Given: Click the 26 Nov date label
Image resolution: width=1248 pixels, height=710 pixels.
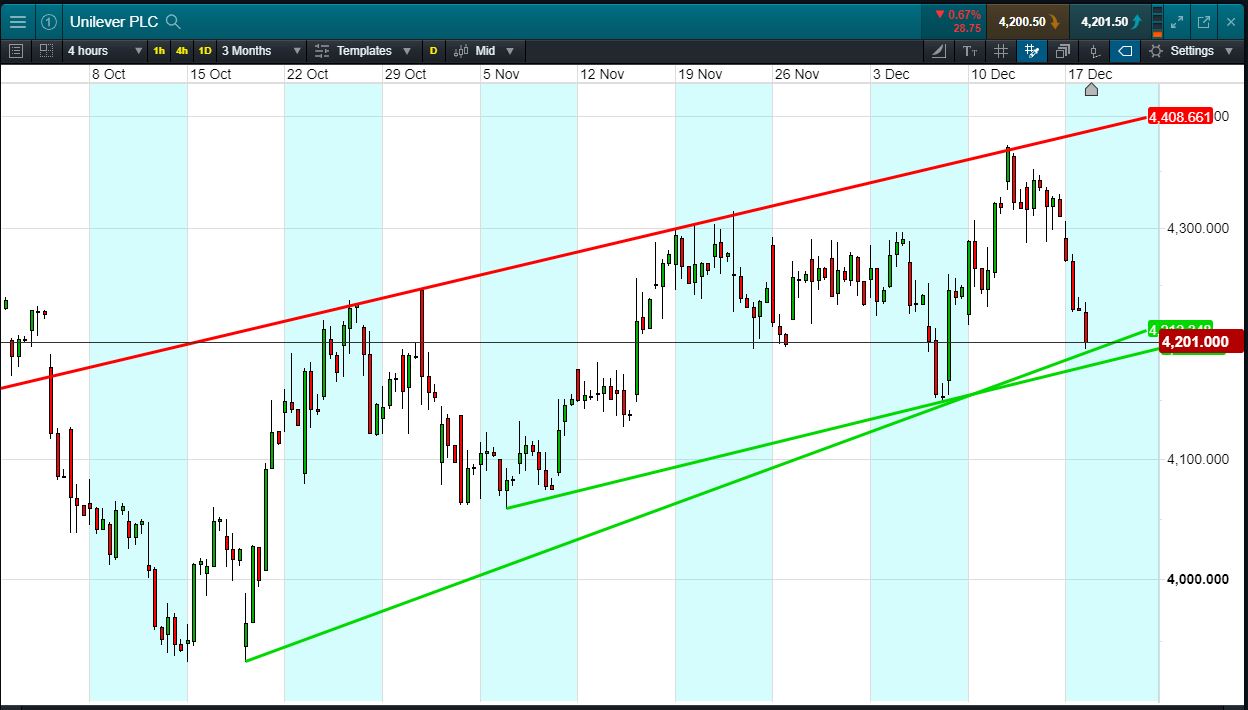Looking at the screenshot, I should click(x=797, y=74).
